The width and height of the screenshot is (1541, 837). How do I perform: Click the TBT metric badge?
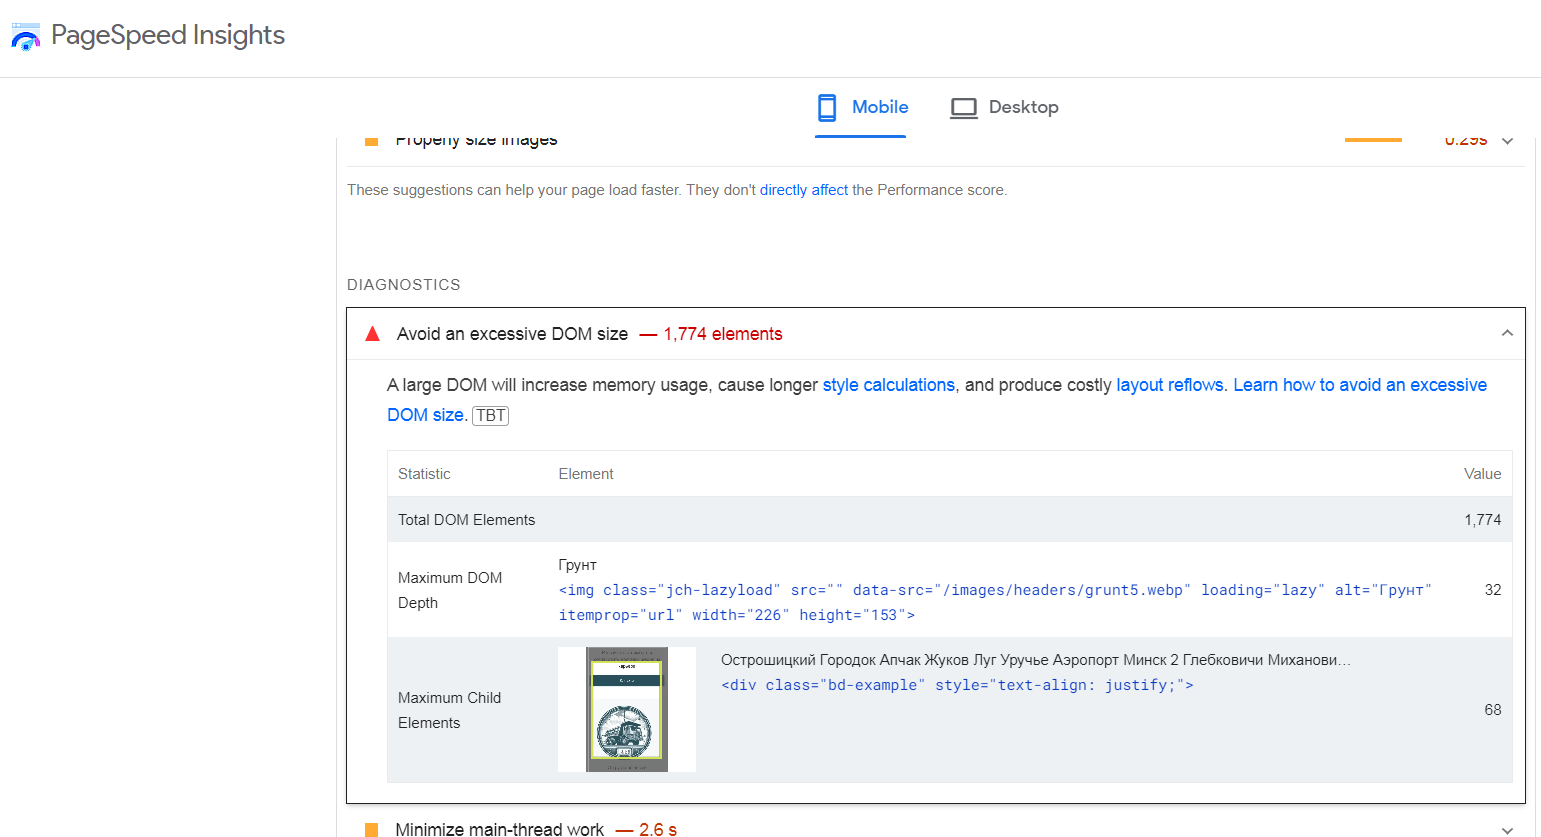pyautogui.click(x=490, y=415)
